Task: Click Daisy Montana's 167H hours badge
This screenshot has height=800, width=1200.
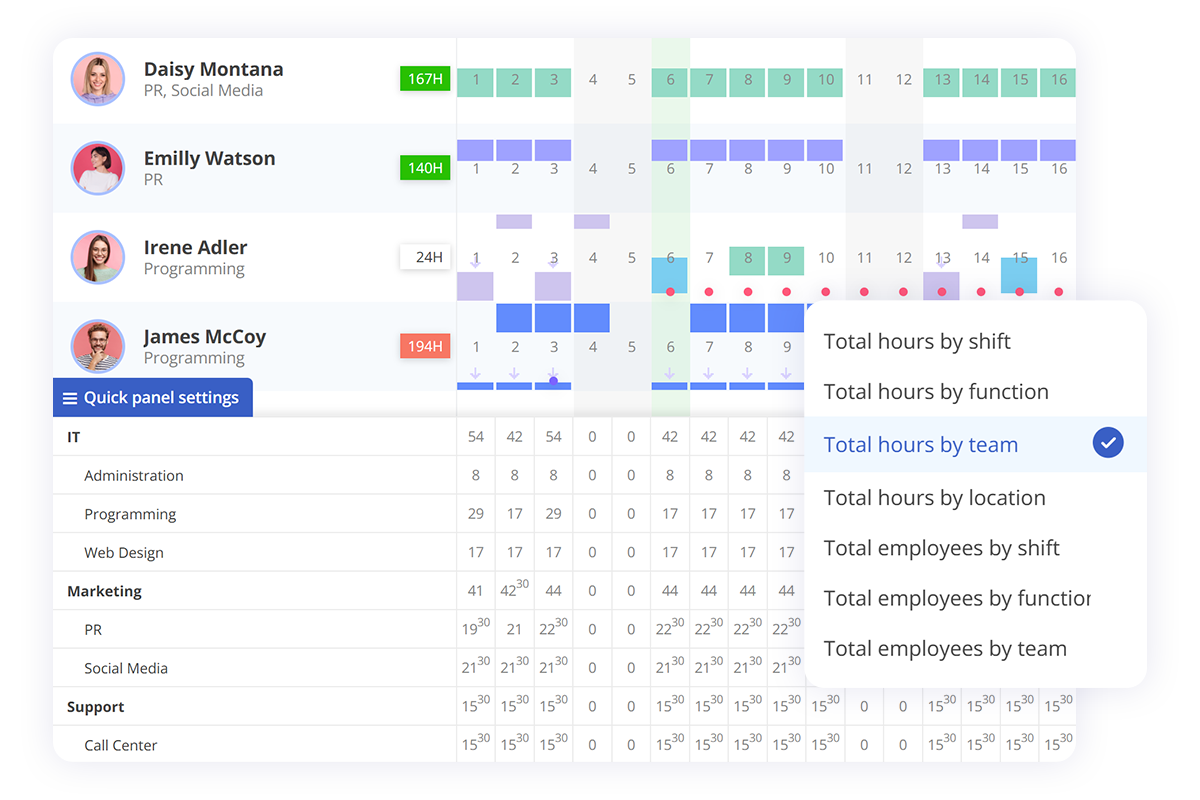Action: (x=425, y=79)
